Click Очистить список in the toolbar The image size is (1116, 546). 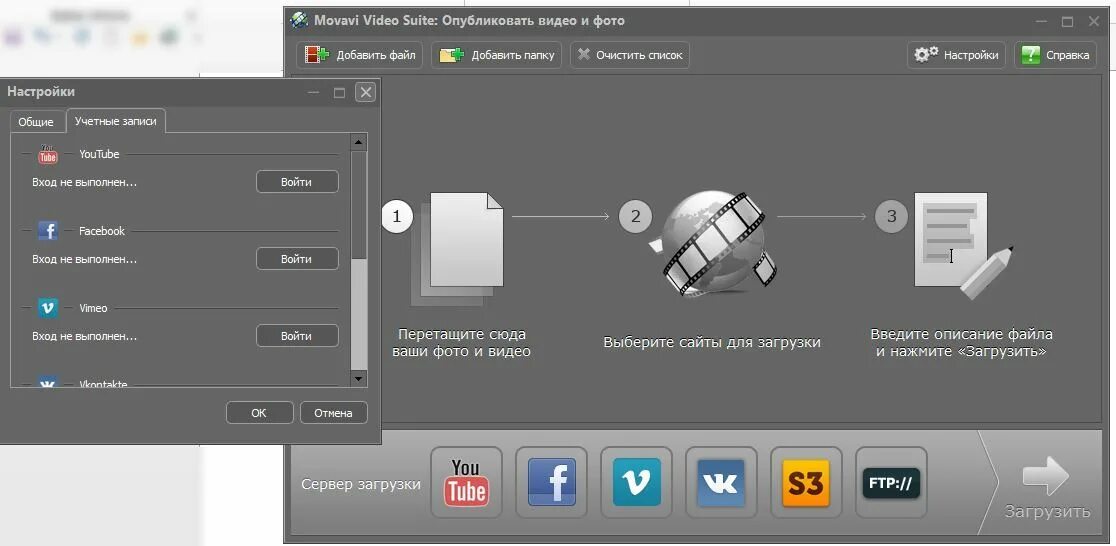click(x=630, y=55)
